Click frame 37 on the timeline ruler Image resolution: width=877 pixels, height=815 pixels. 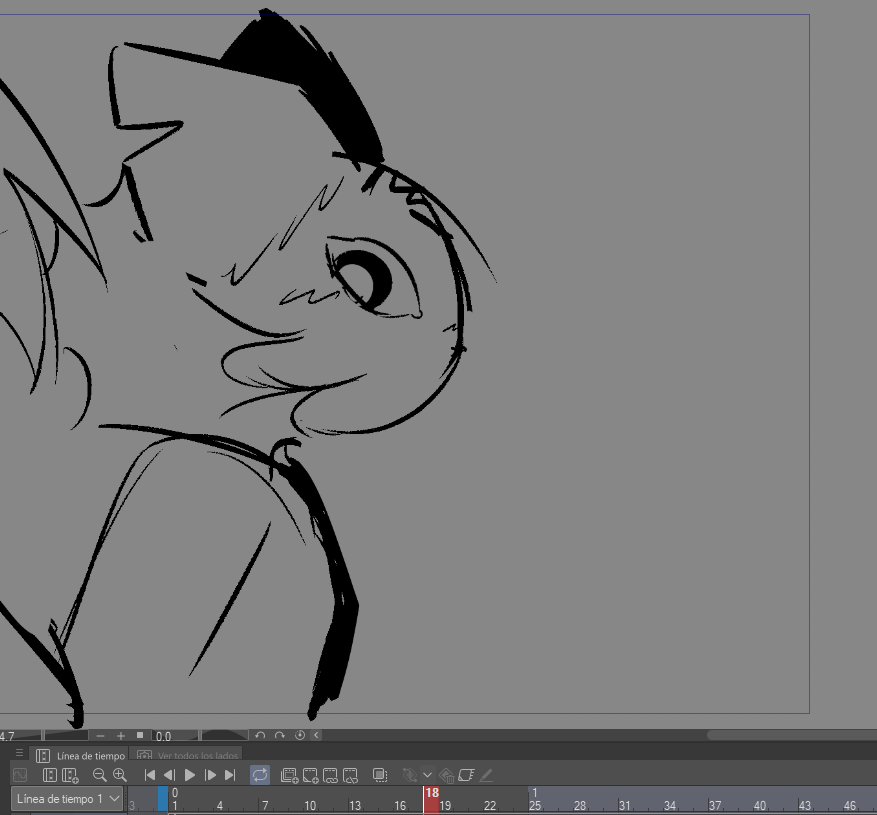(715, 805)
